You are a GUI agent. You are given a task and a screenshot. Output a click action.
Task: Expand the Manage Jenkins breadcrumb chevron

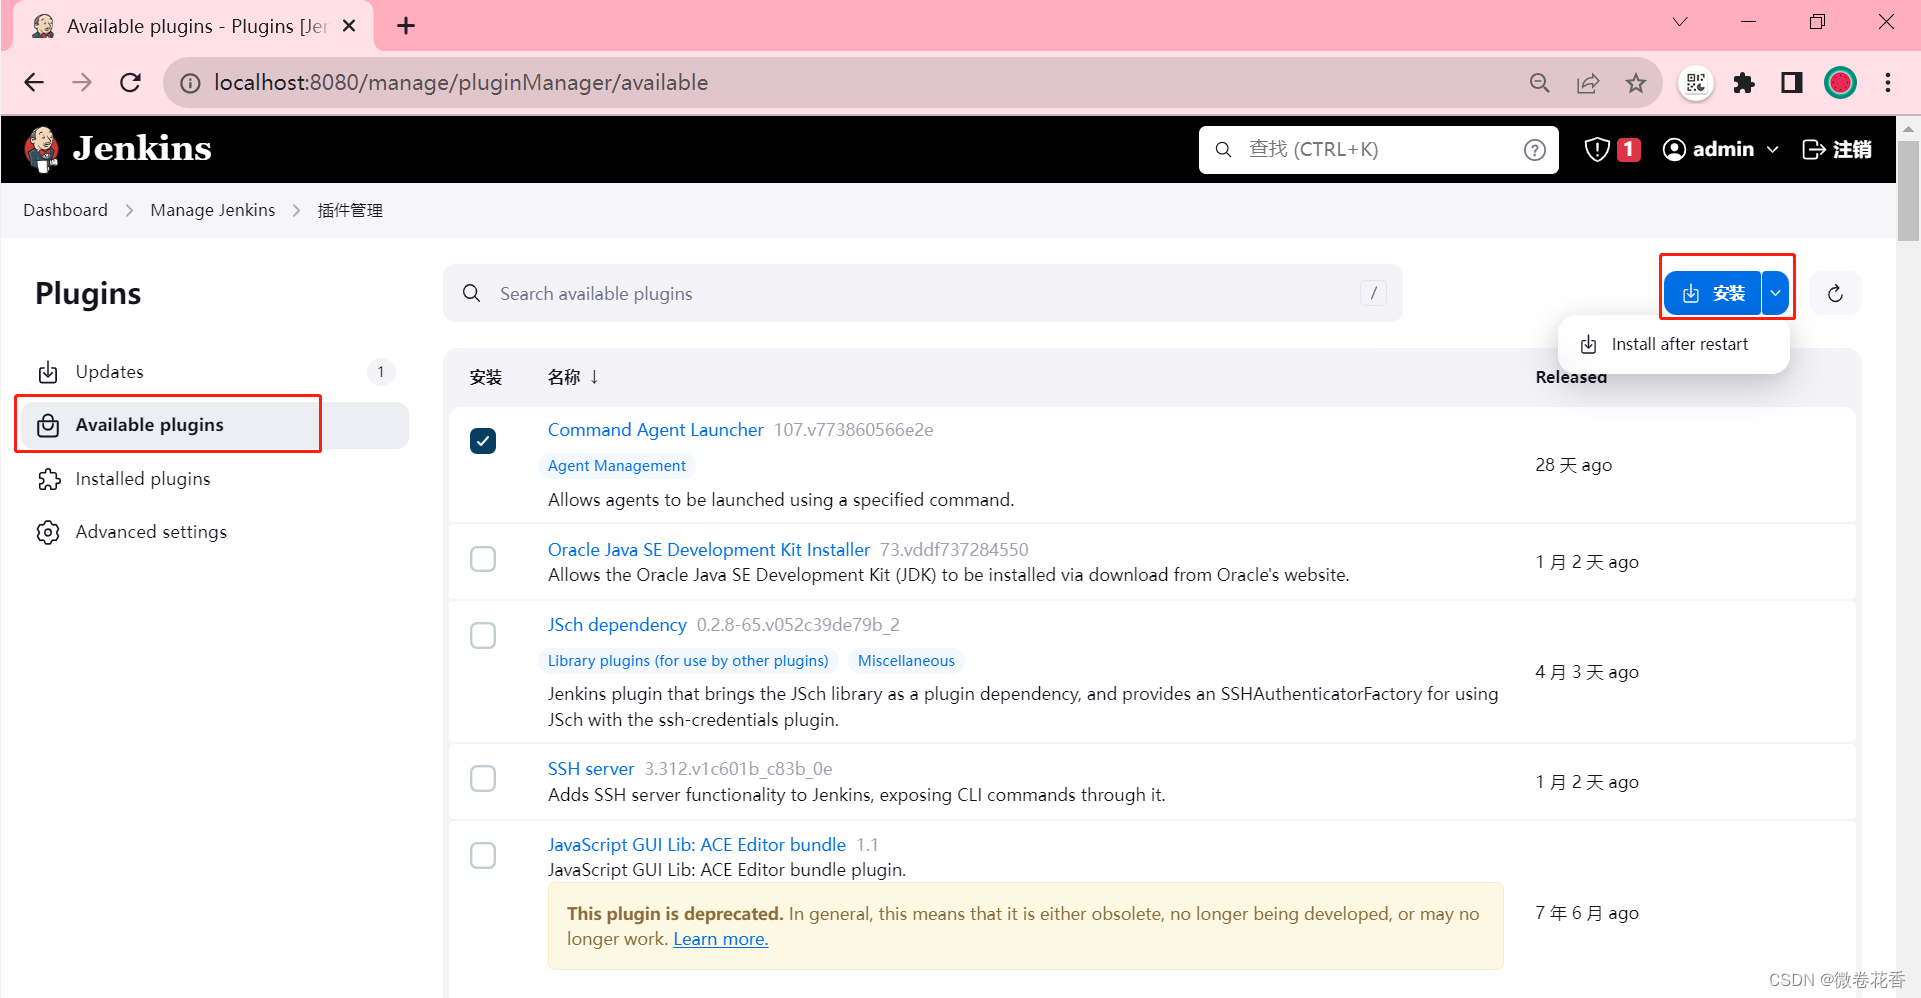pyautogui.click(x=296, y=210)
